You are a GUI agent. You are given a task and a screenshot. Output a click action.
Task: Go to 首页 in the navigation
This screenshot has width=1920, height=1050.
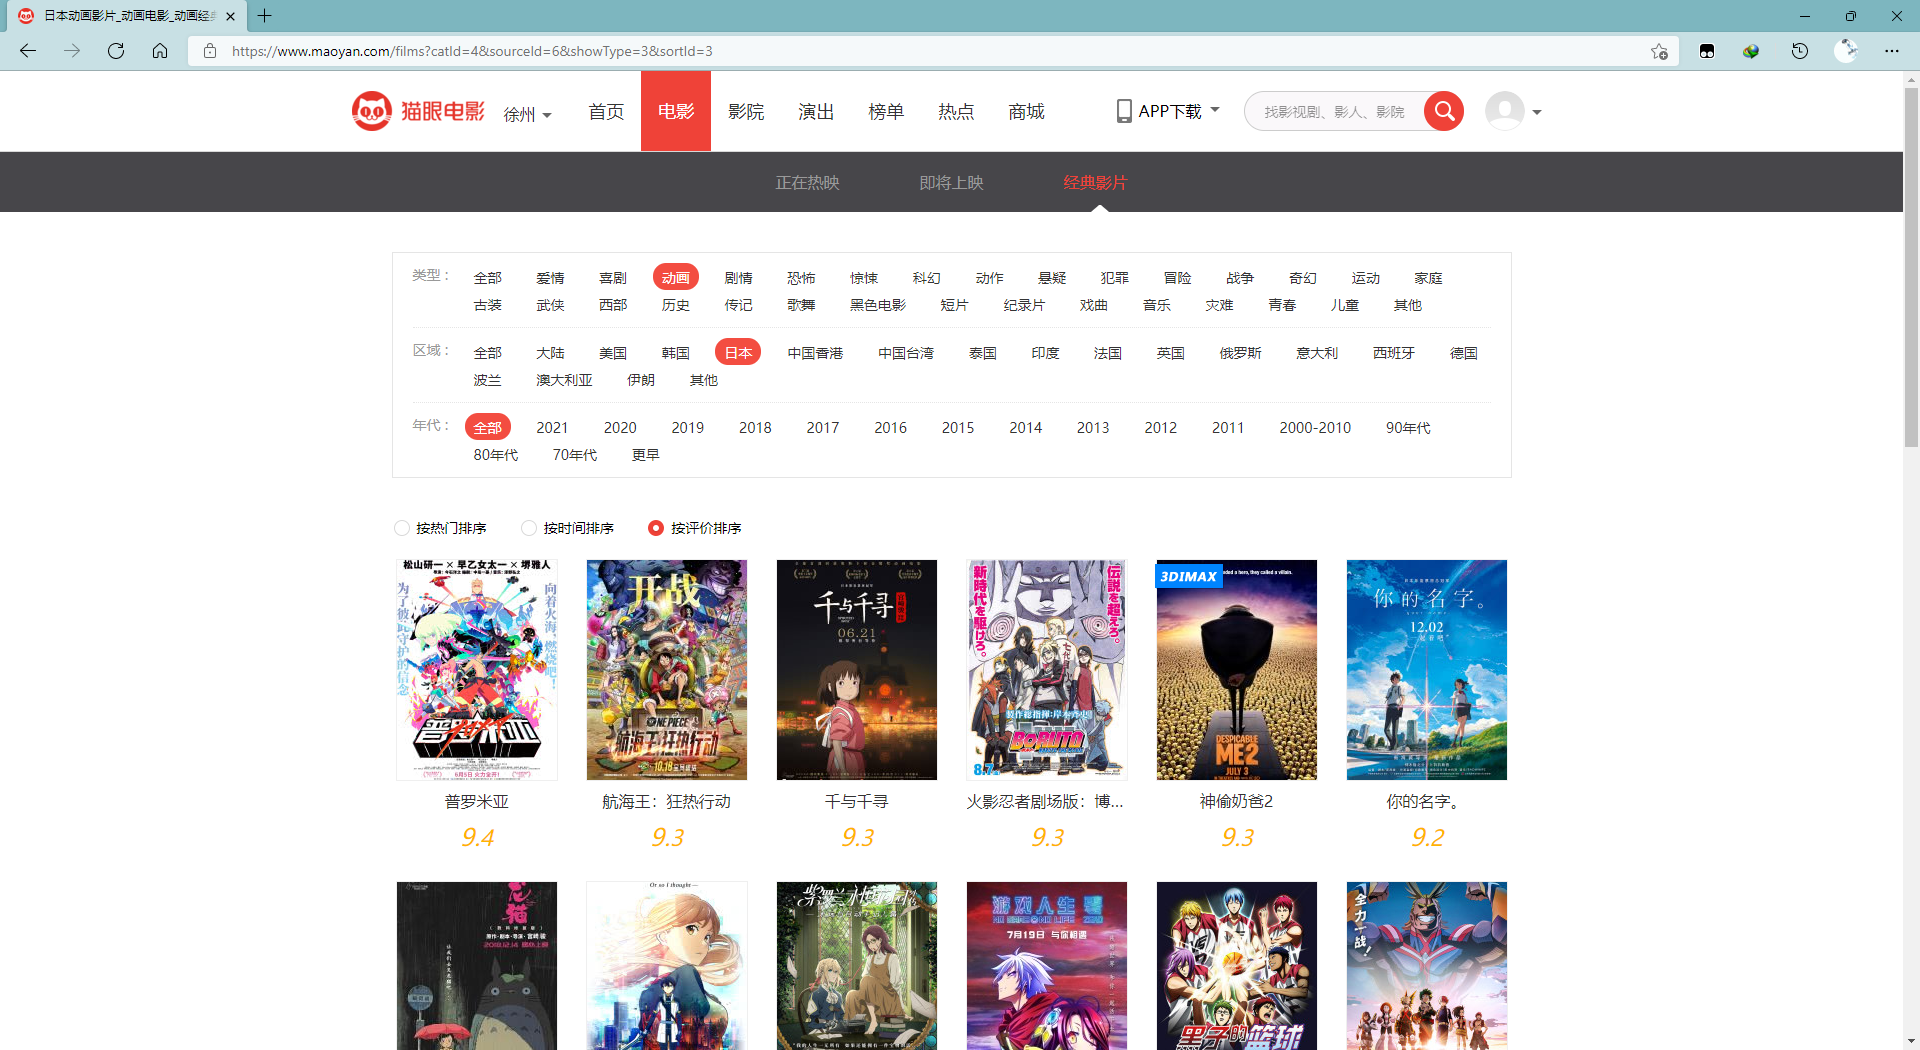tap(606, 111)
